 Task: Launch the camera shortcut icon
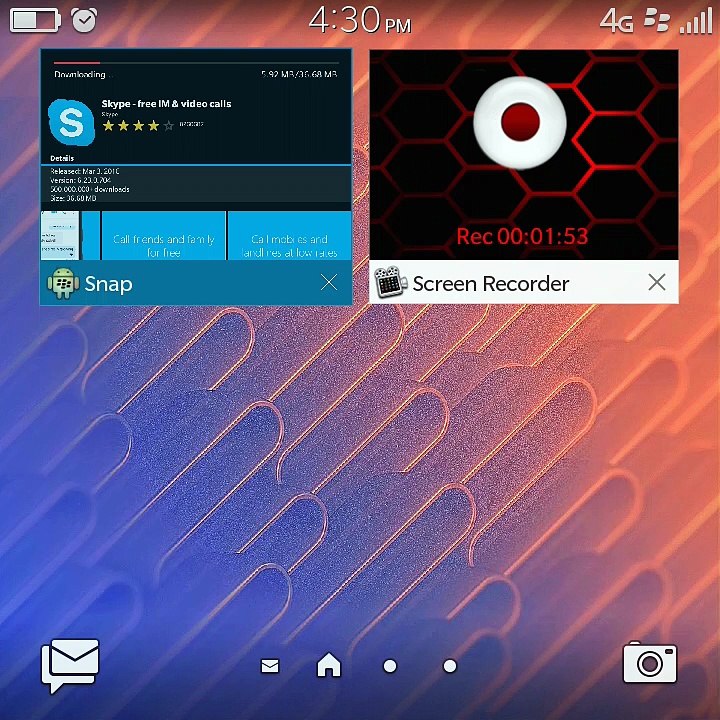[649, 663]
